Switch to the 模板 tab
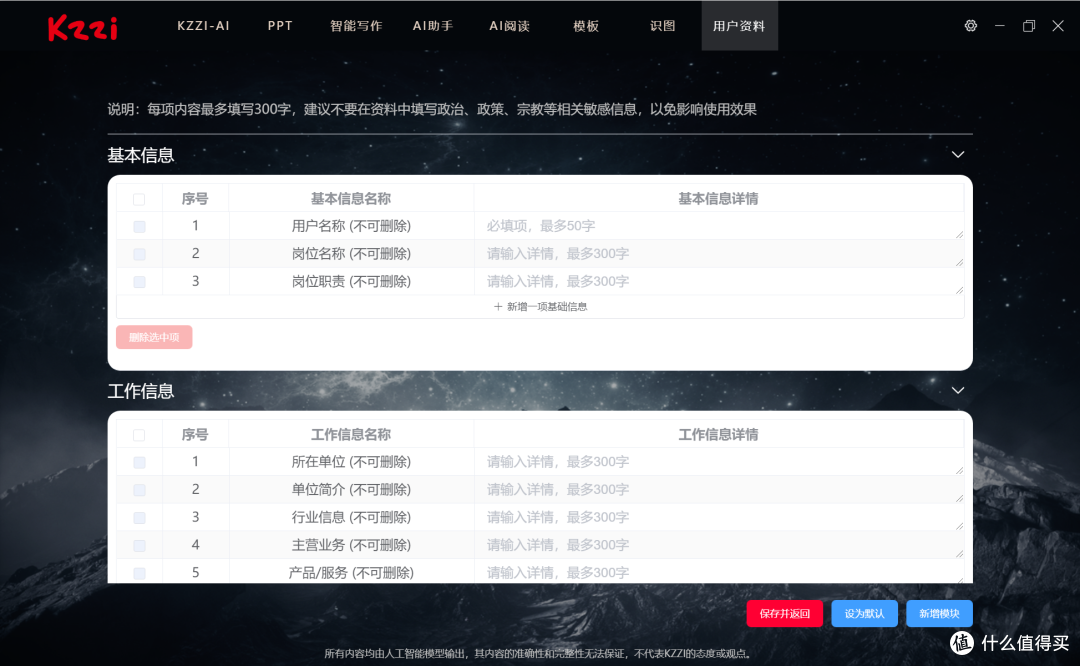The height and width of the screenshot is (666, 1080). click(x=585, y=25)
